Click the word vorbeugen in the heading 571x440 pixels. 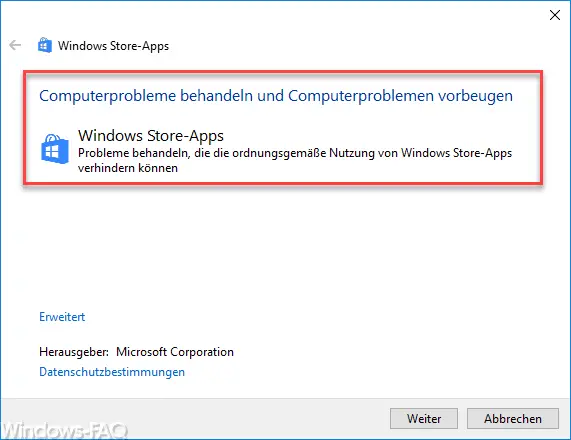coord(475,96)
